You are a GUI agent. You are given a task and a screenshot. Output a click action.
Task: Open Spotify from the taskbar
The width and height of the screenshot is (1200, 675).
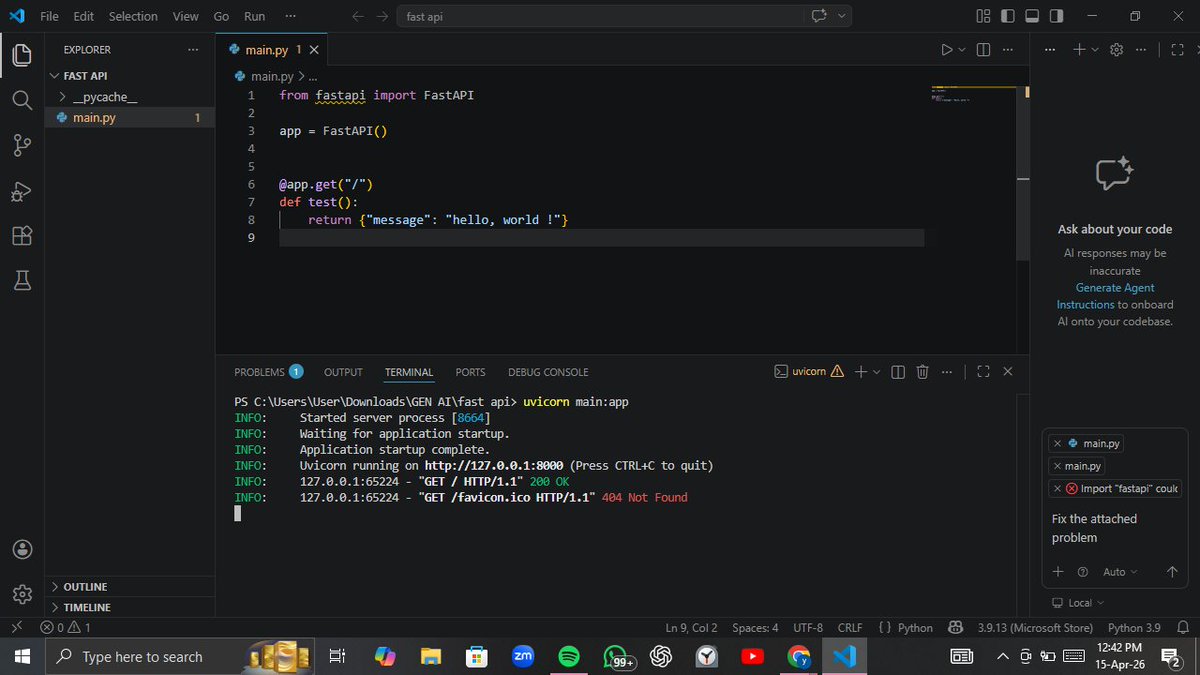click(x=569, y=657)
